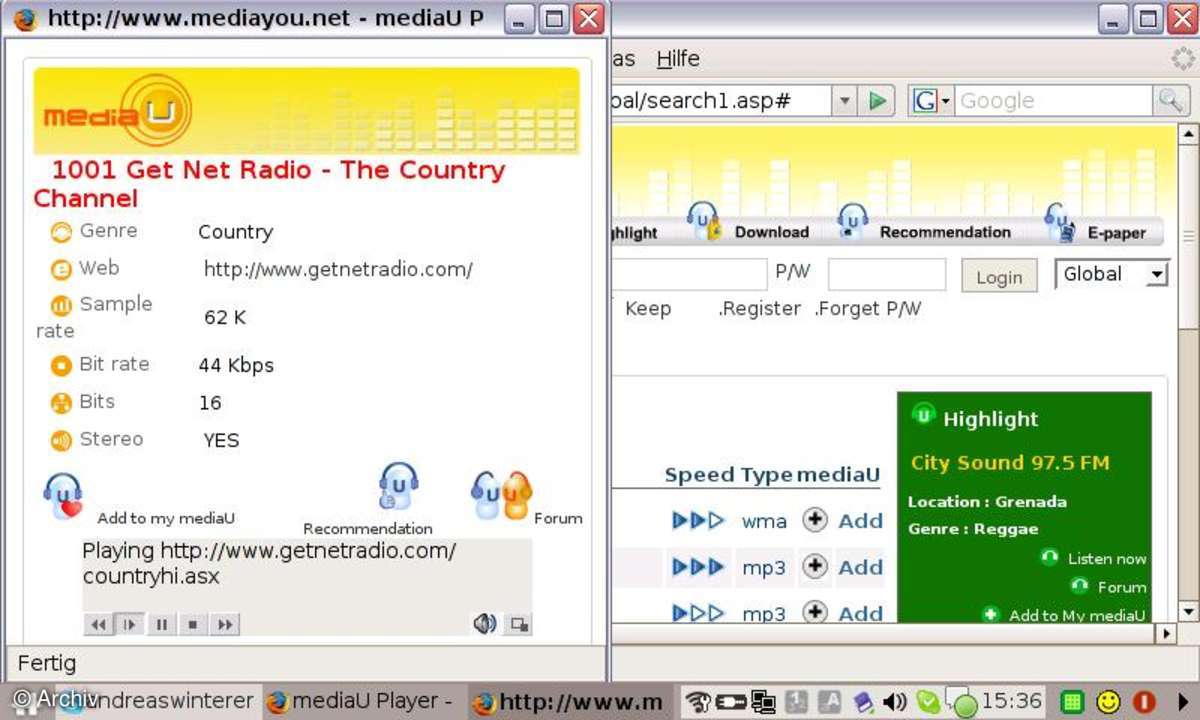Click the Login button
Screen dimensions: 1200x720
999,277
